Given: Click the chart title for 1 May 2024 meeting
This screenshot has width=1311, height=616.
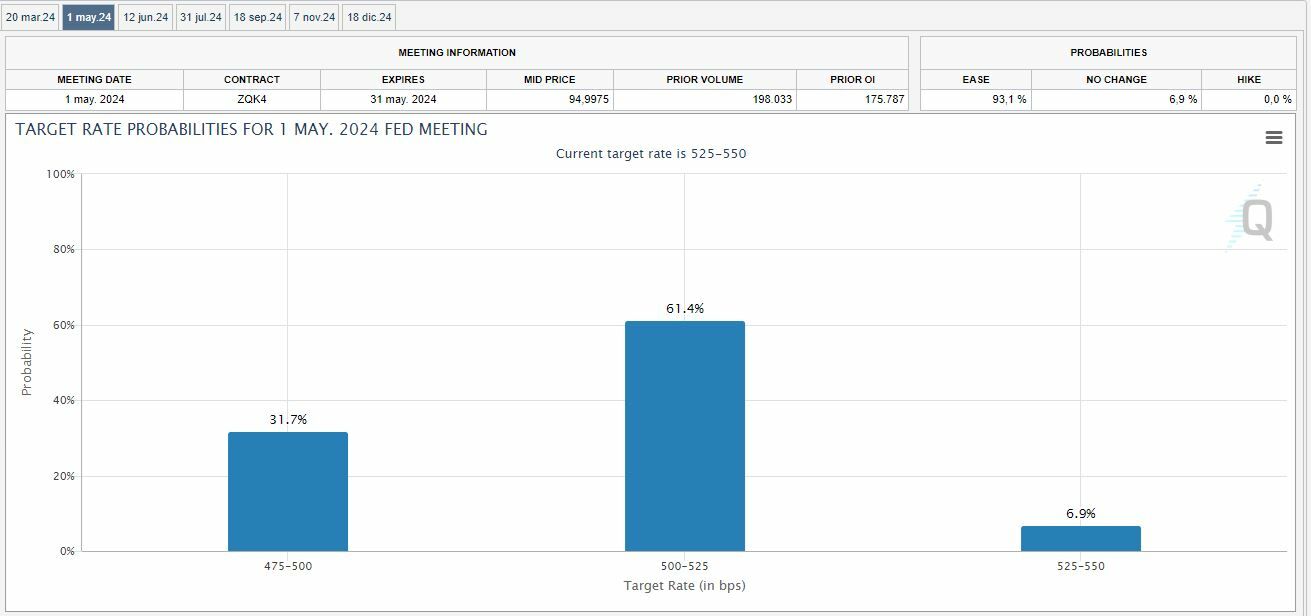Looking at the screenshot, I should click(252, 129).
